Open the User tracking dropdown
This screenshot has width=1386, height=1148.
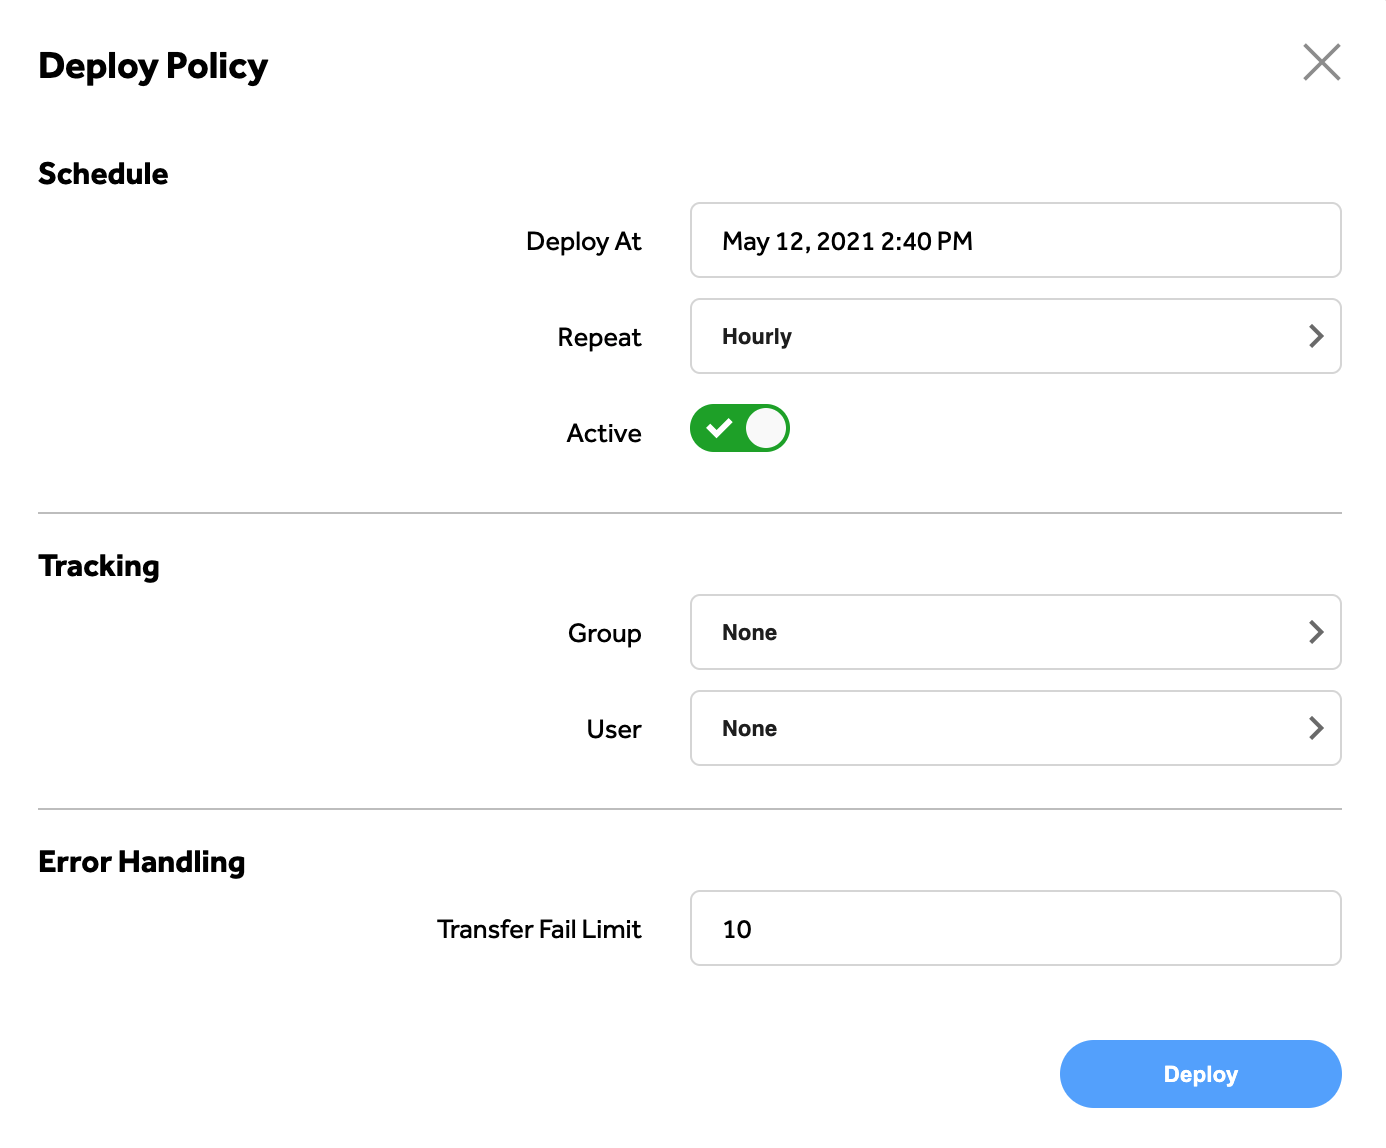click(1015, 728)
